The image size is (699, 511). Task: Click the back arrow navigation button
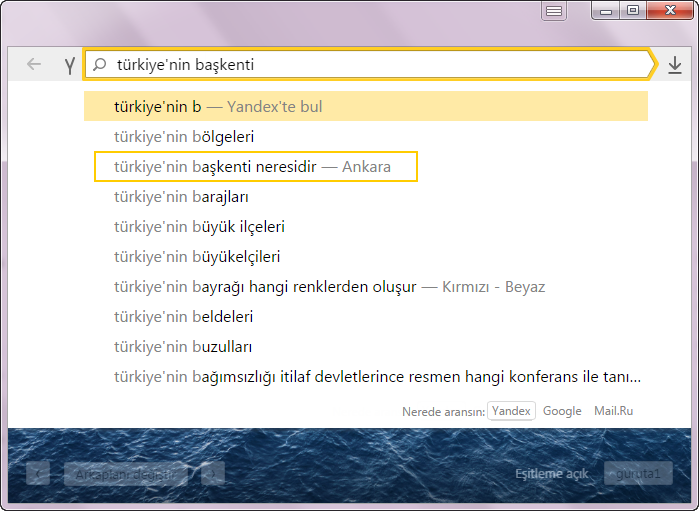pyautogui.click(x=34, y=64)
